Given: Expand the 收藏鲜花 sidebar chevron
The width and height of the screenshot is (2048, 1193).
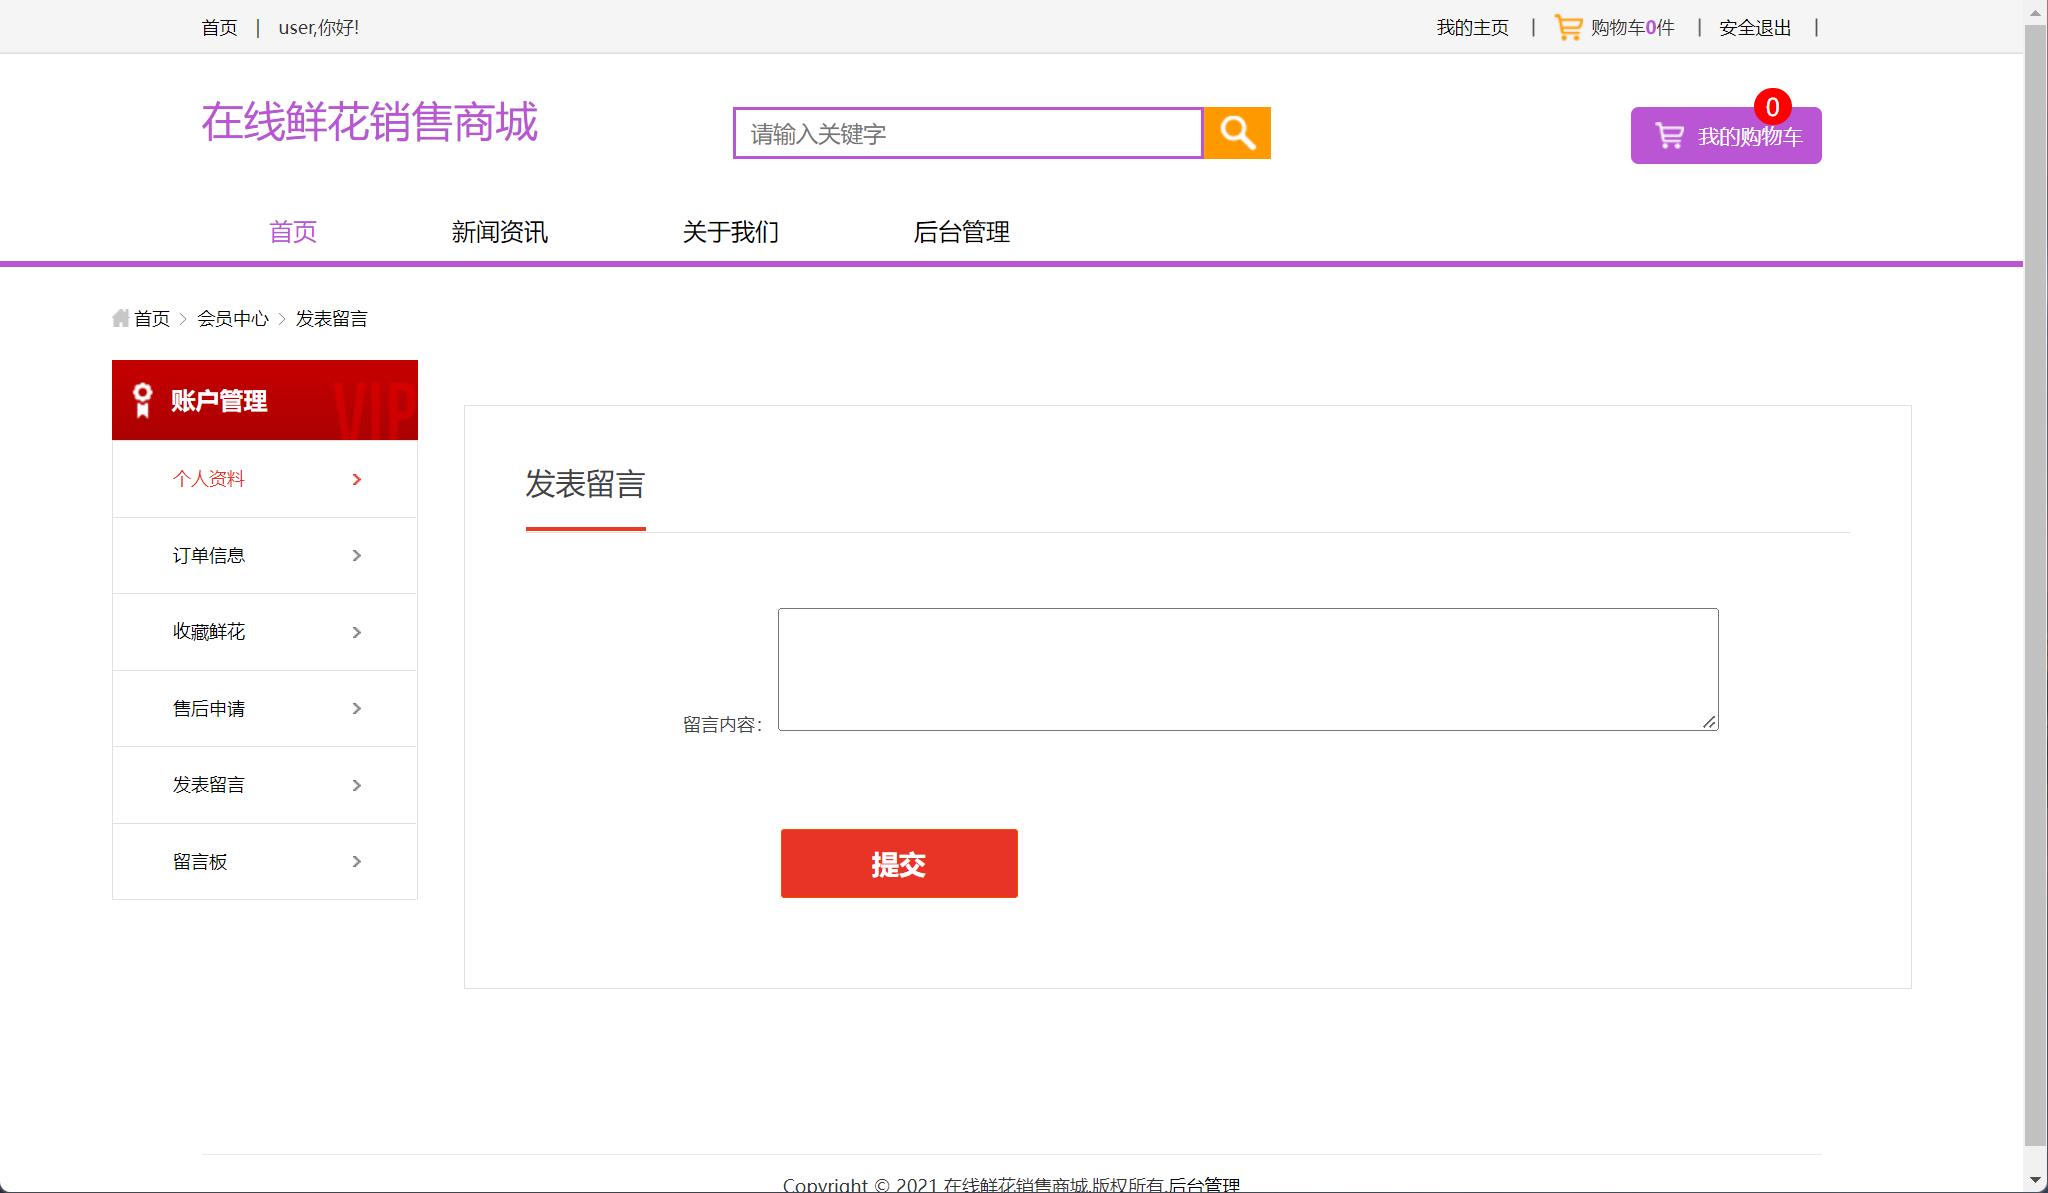Looking at the screenshot, I should pyautogui.click(x=356, y=631).
